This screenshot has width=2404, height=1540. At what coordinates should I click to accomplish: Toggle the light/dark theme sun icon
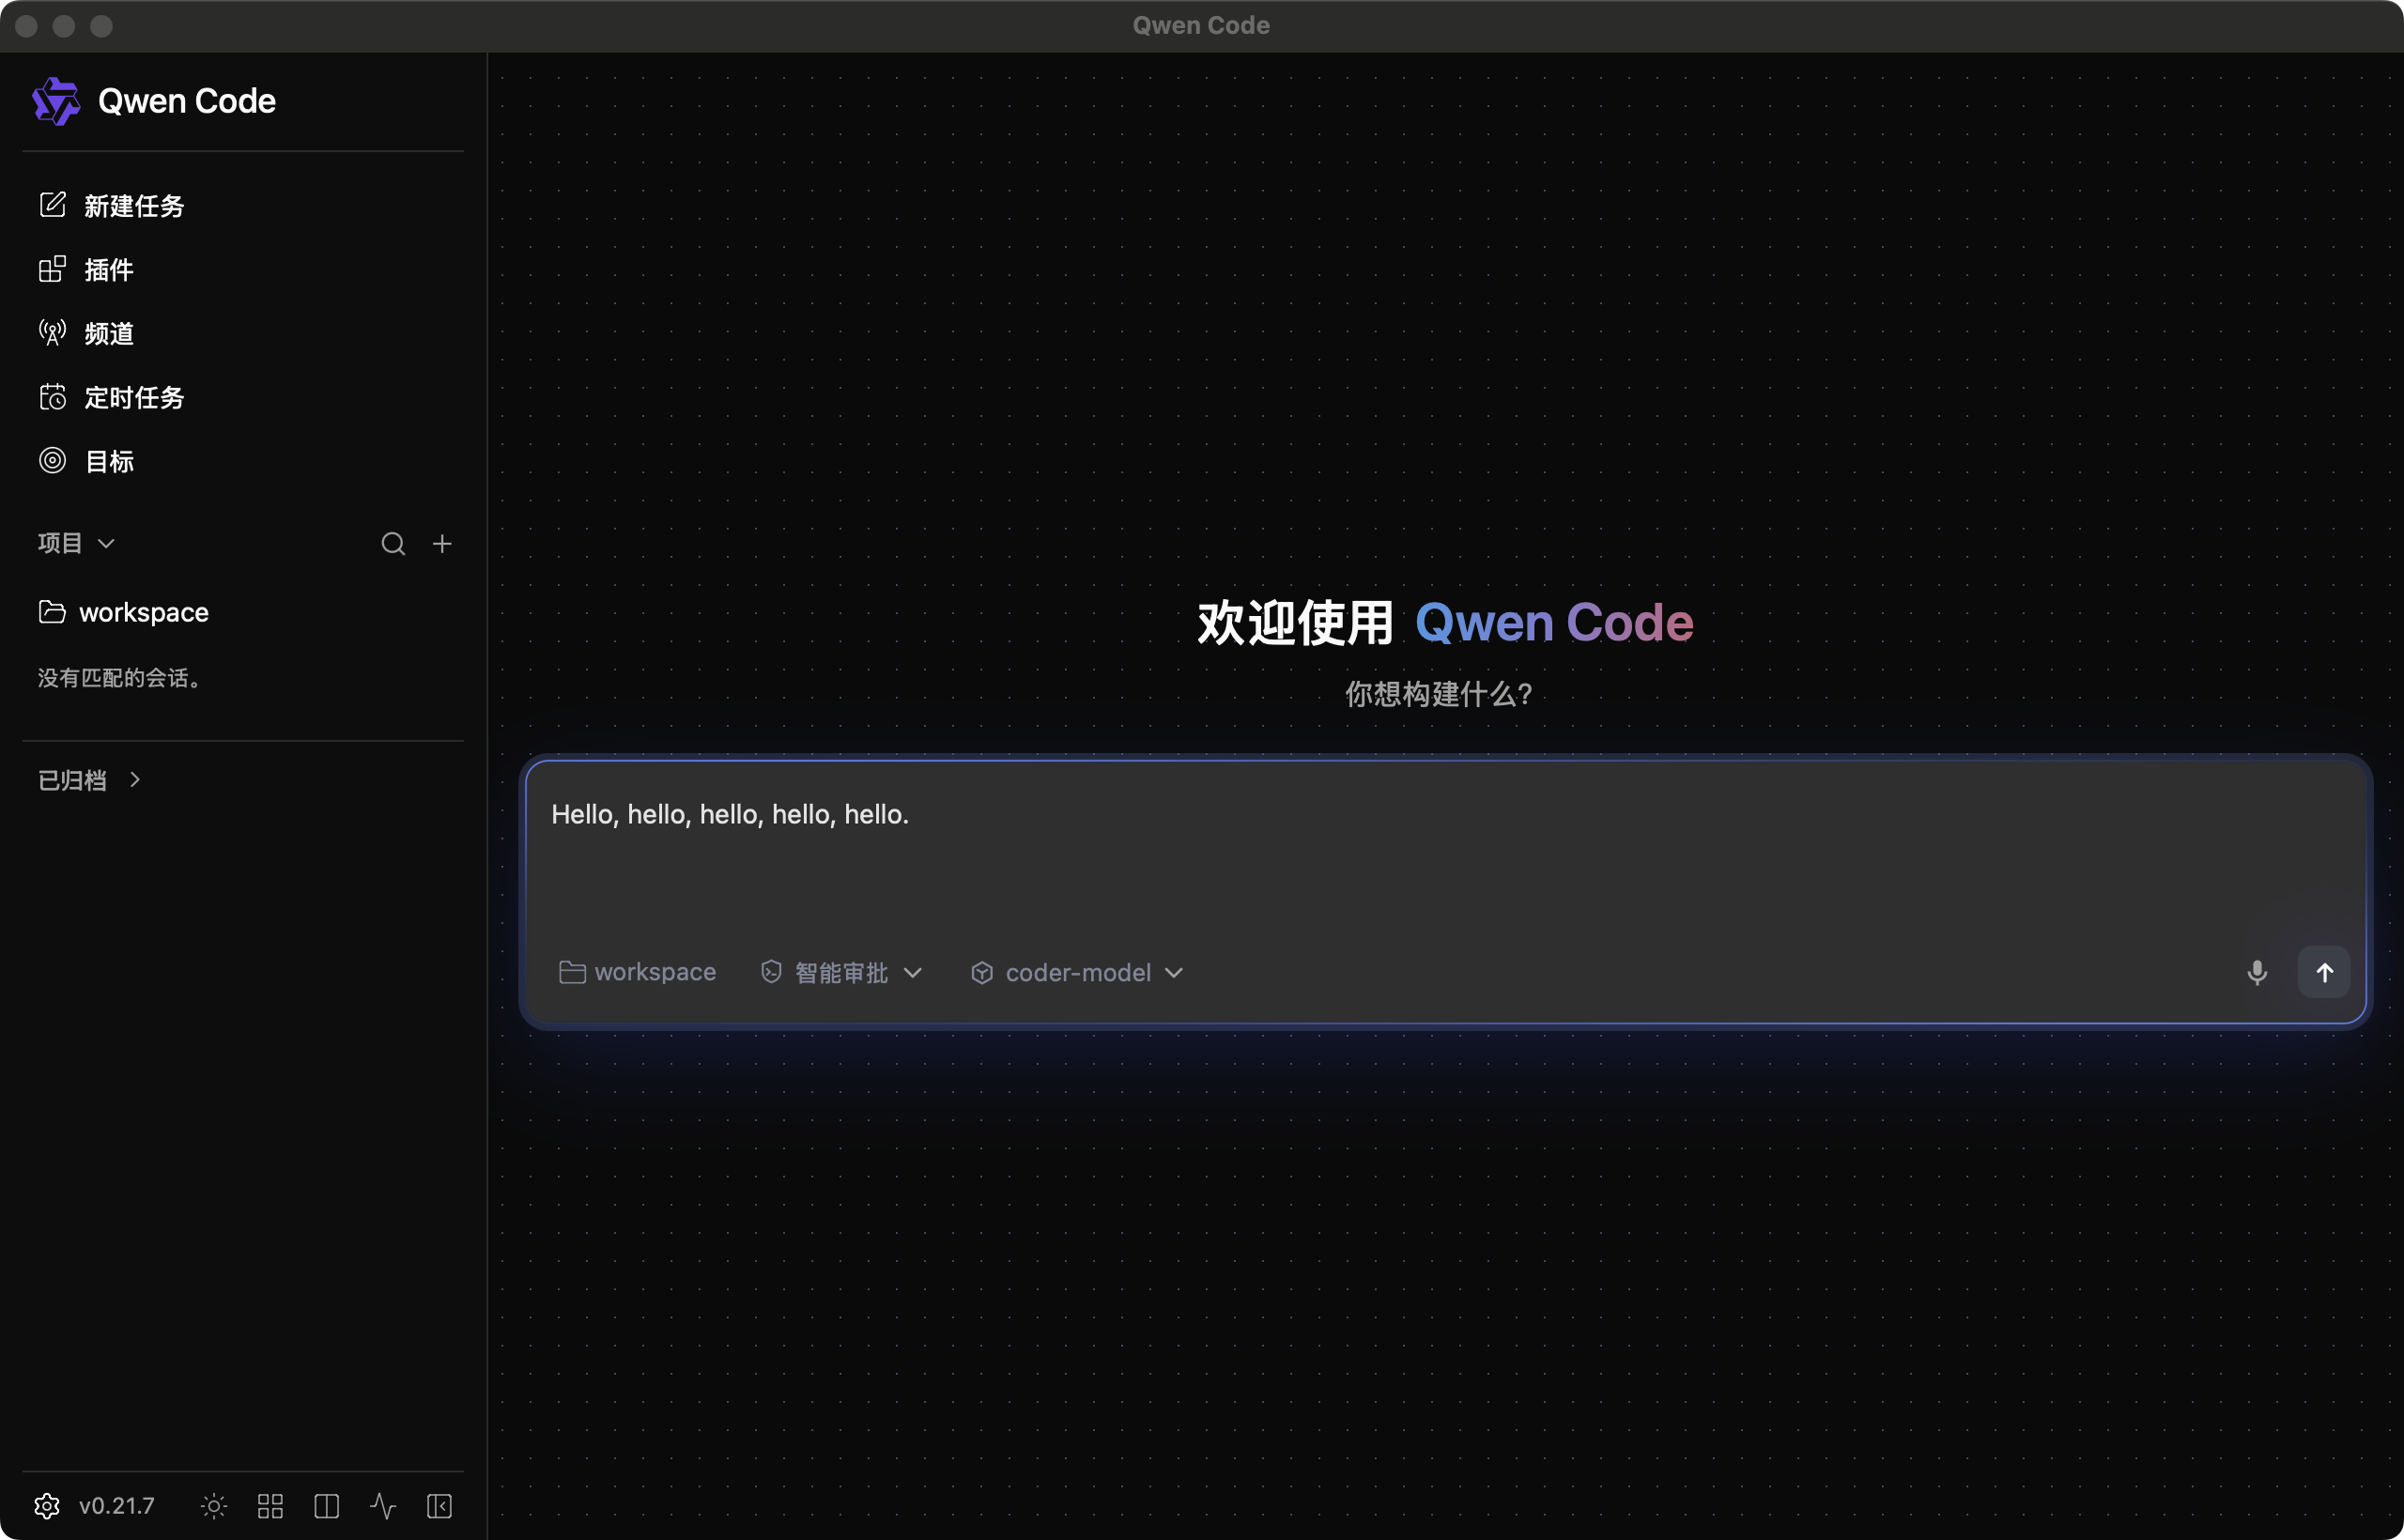(214, 1506)
